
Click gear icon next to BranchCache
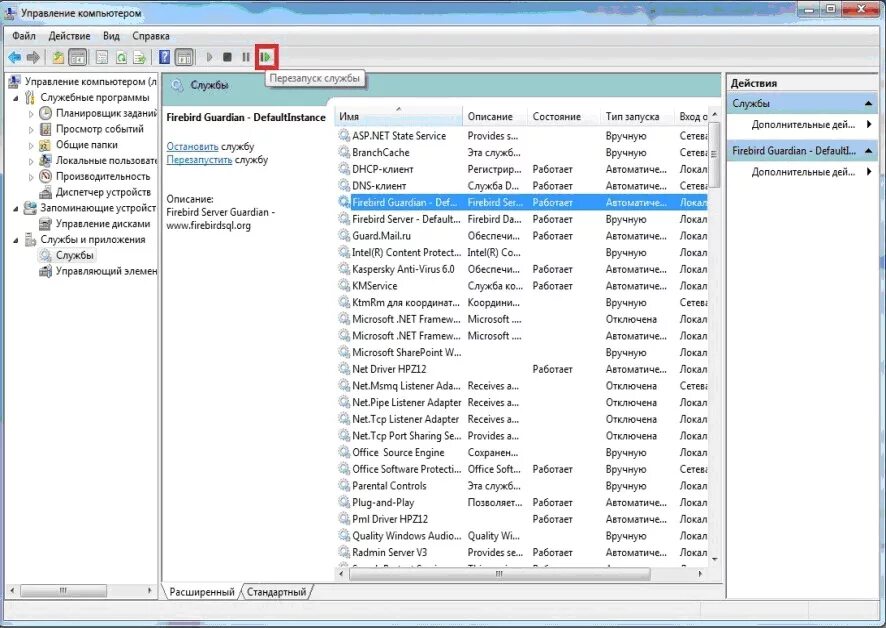(344, 152)
